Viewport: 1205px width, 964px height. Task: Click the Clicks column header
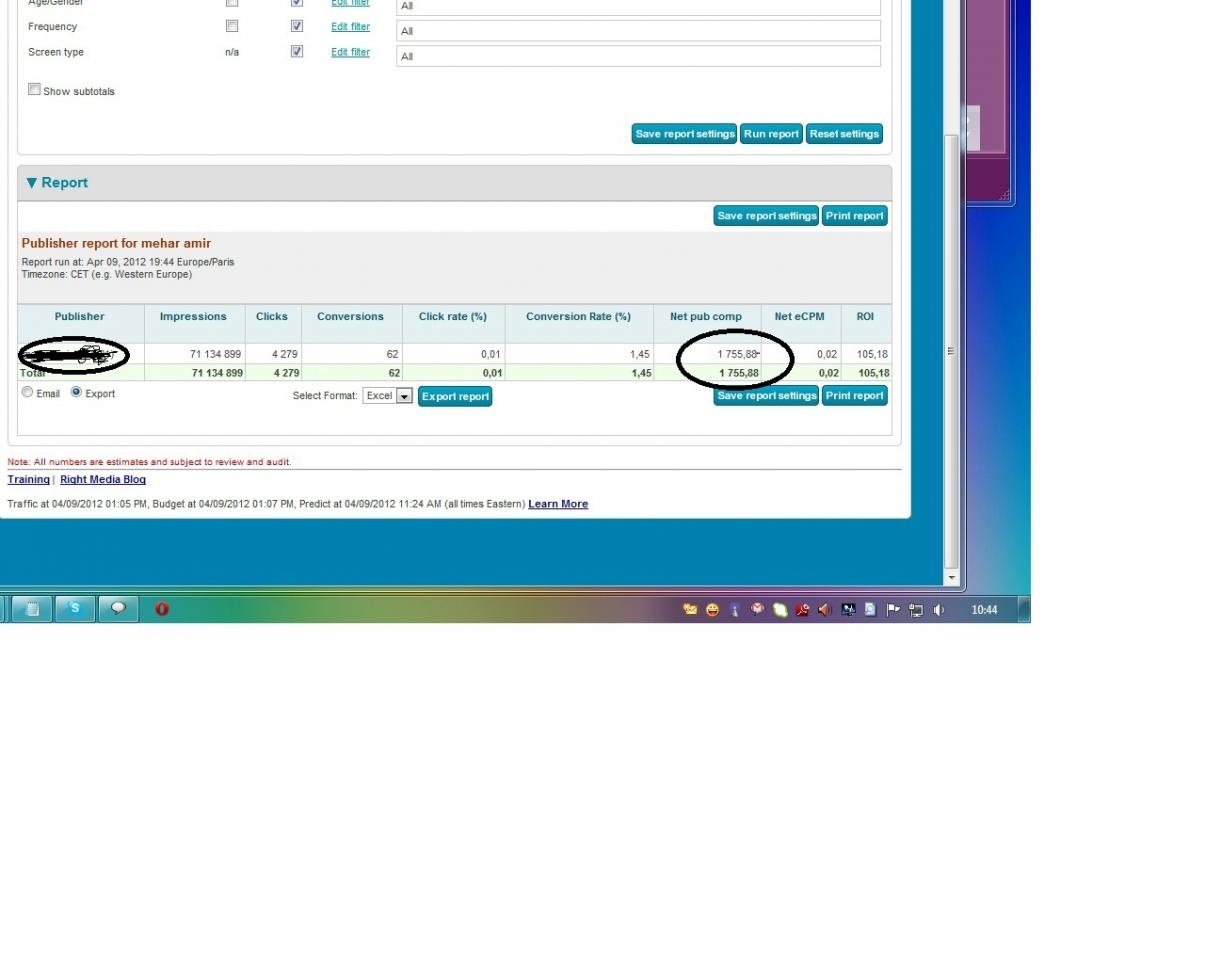click(272, 317)
